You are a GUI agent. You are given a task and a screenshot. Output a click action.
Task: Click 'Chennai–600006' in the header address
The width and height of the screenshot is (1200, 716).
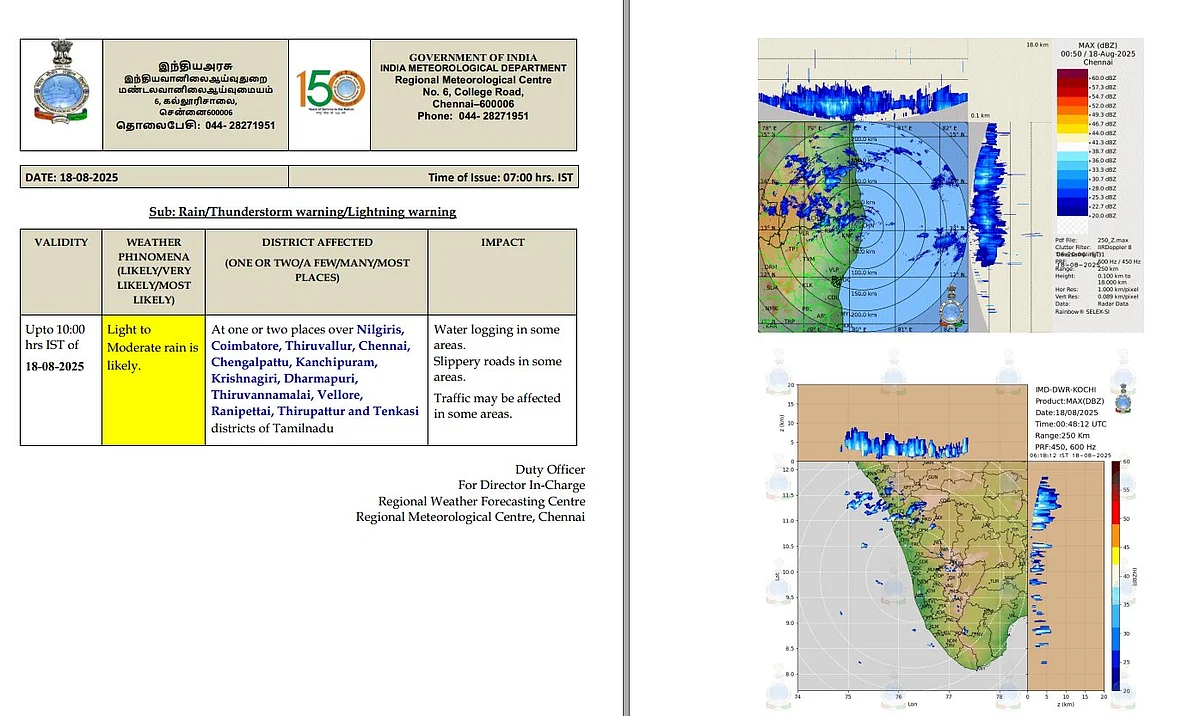[473, 104]
